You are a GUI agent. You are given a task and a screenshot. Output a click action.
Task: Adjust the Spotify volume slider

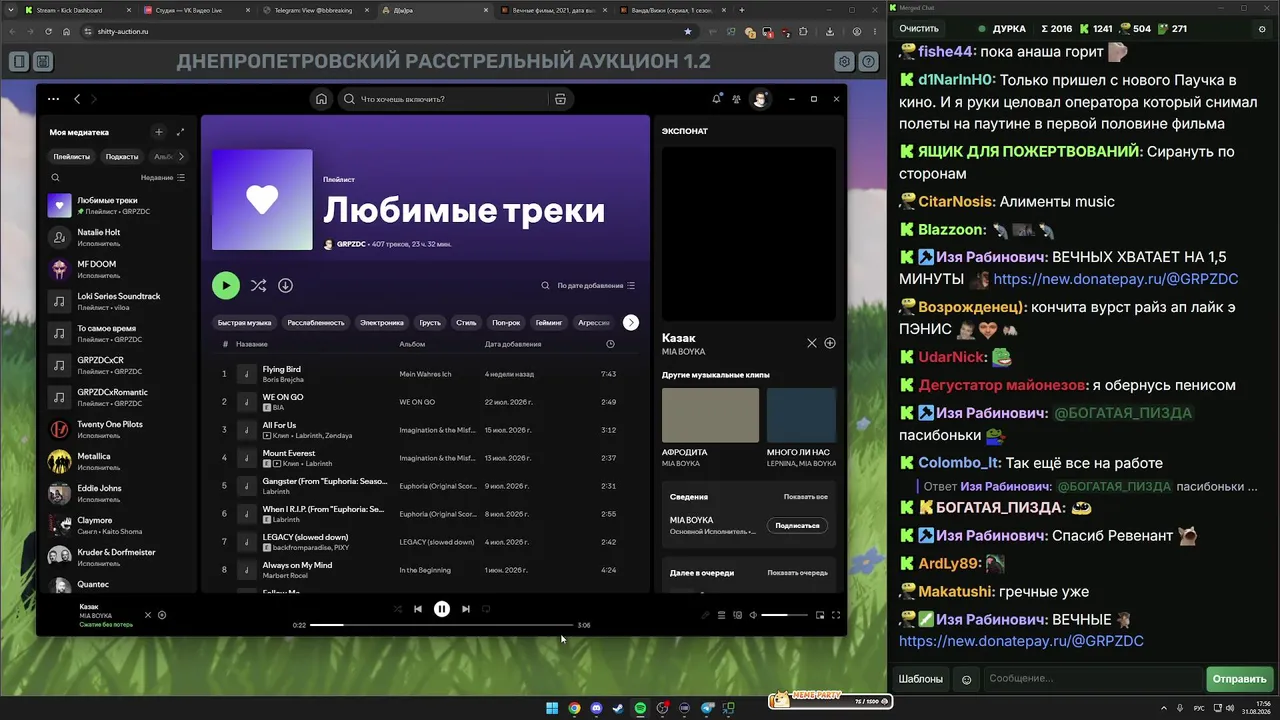coord(784,615)
